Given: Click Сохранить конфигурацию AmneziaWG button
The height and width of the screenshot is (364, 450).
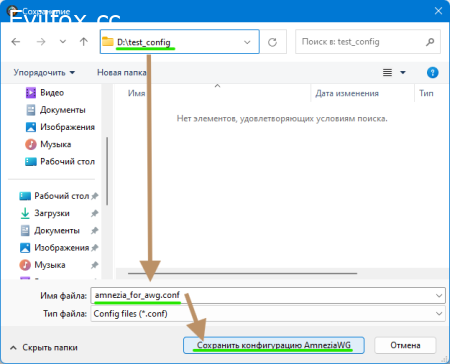Looking at the screenshot, I should 274,345.
